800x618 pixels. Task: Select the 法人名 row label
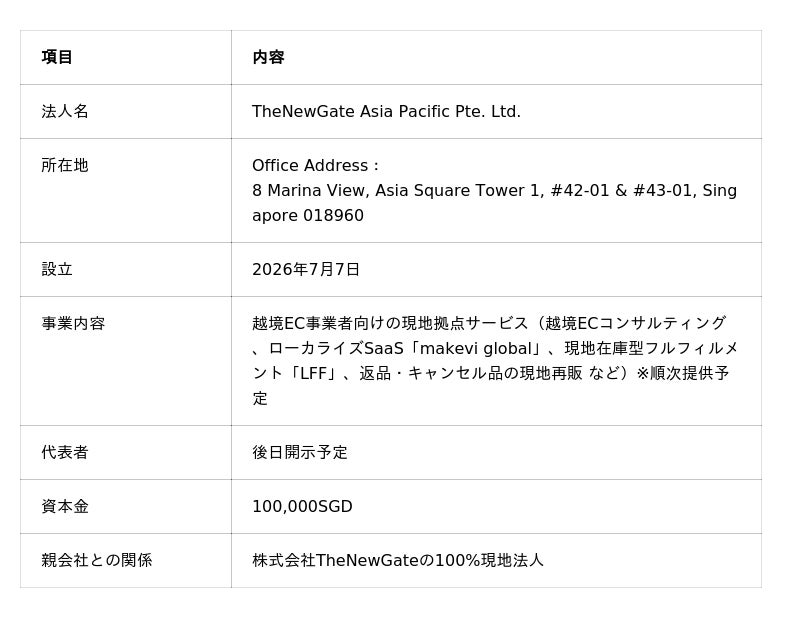click(x=65, y=111)
